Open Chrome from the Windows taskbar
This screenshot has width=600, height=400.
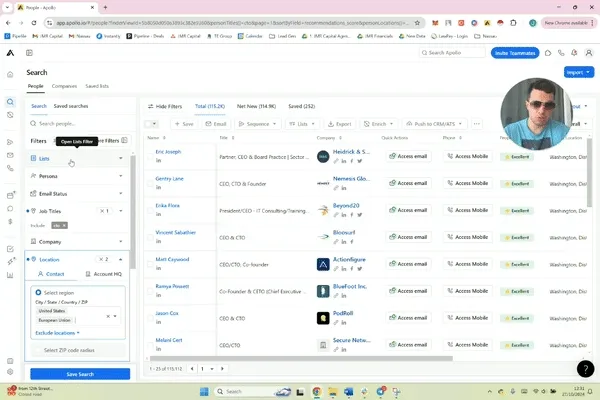316,391
